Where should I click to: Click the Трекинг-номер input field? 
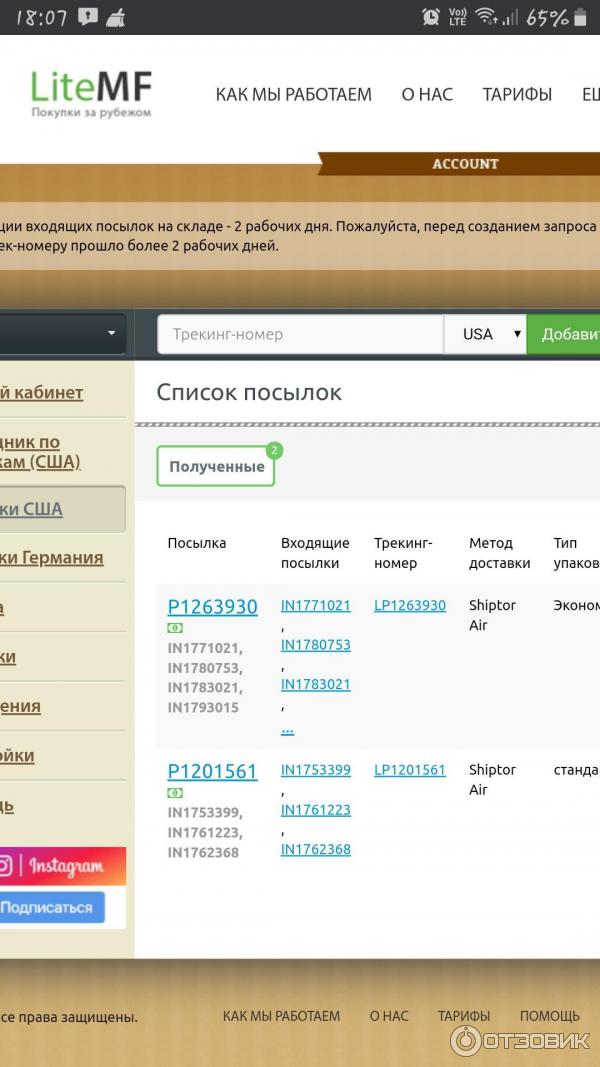pyautogui.click(x=300, y=334)
